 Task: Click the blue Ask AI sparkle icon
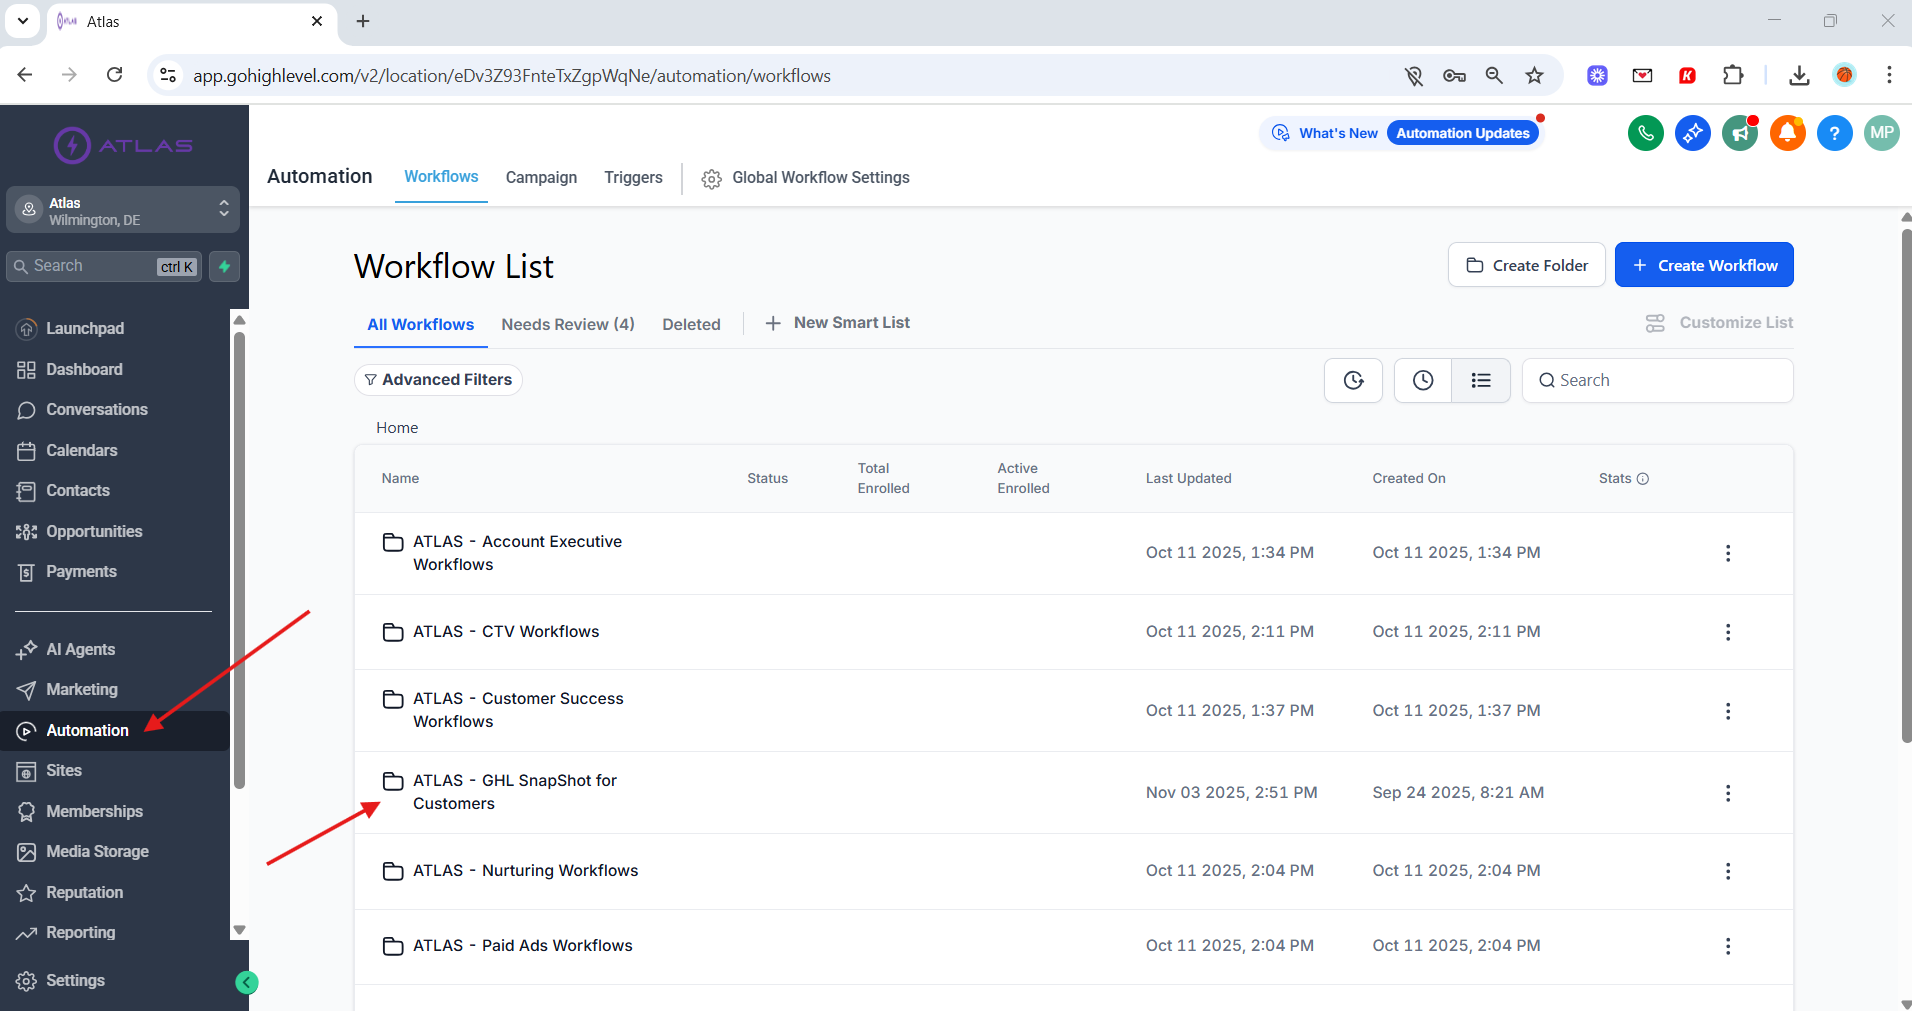point(1692,133)
